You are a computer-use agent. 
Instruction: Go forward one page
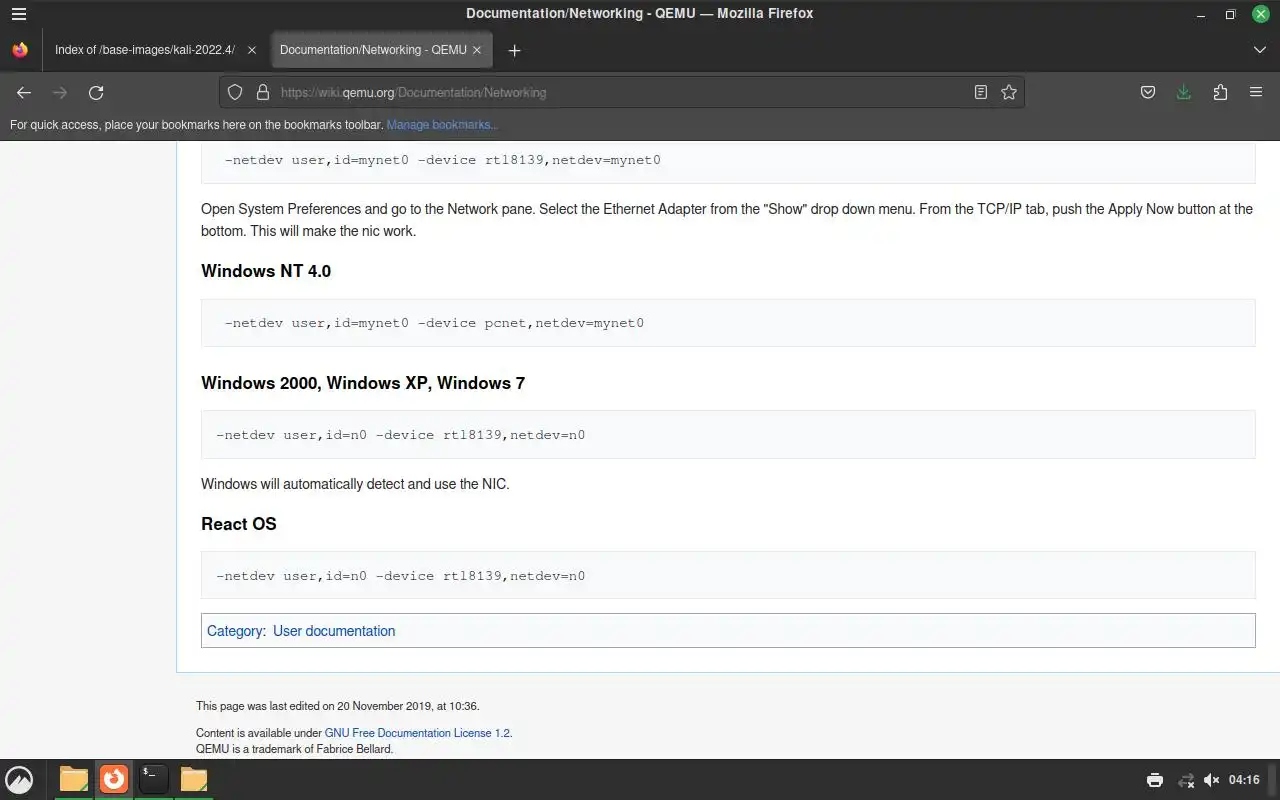[60, 92]
